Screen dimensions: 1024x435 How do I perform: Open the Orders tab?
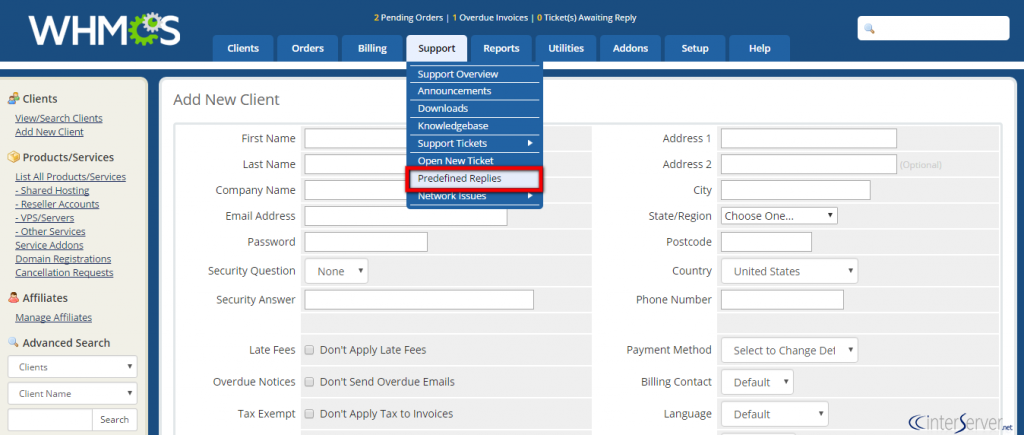[308, 48]
